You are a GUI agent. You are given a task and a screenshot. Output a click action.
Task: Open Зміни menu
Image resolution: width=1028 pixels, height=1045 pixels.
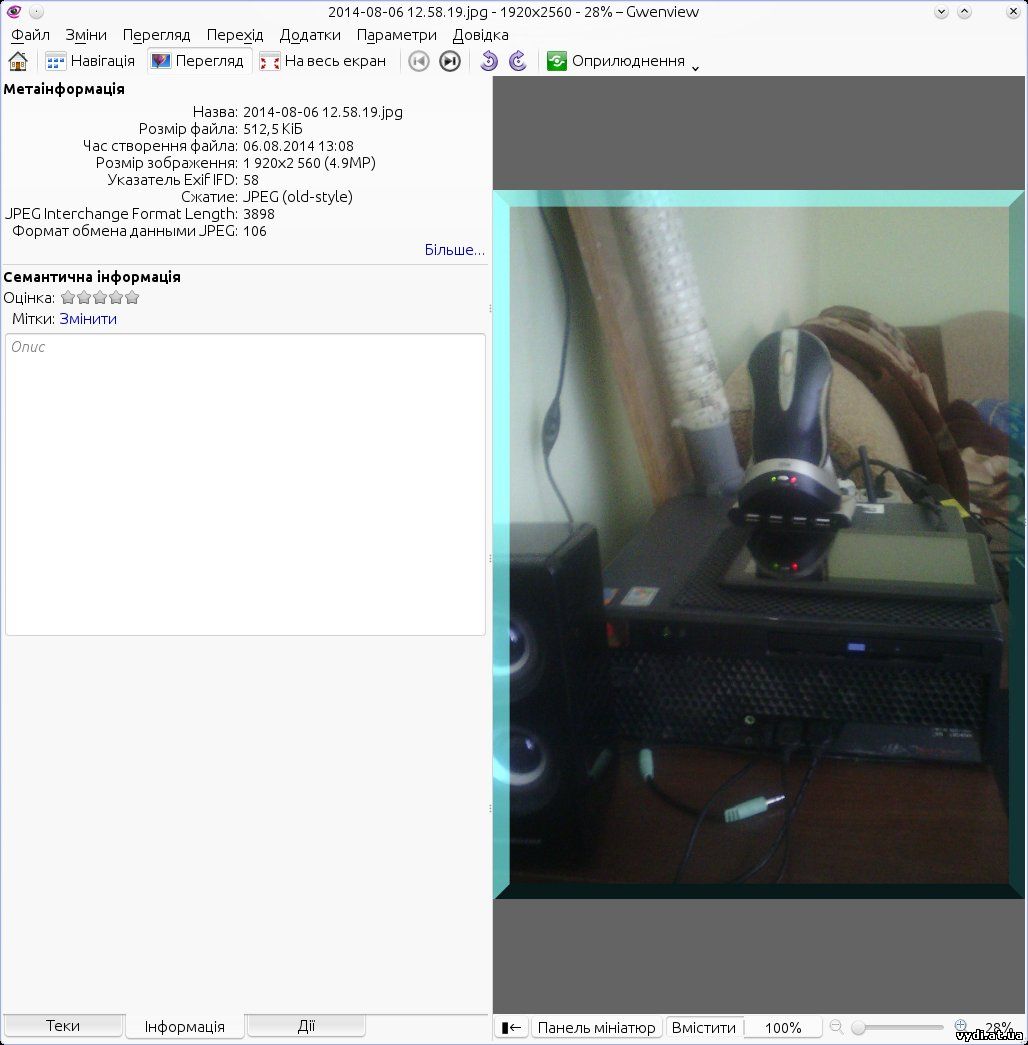(86, 35)
